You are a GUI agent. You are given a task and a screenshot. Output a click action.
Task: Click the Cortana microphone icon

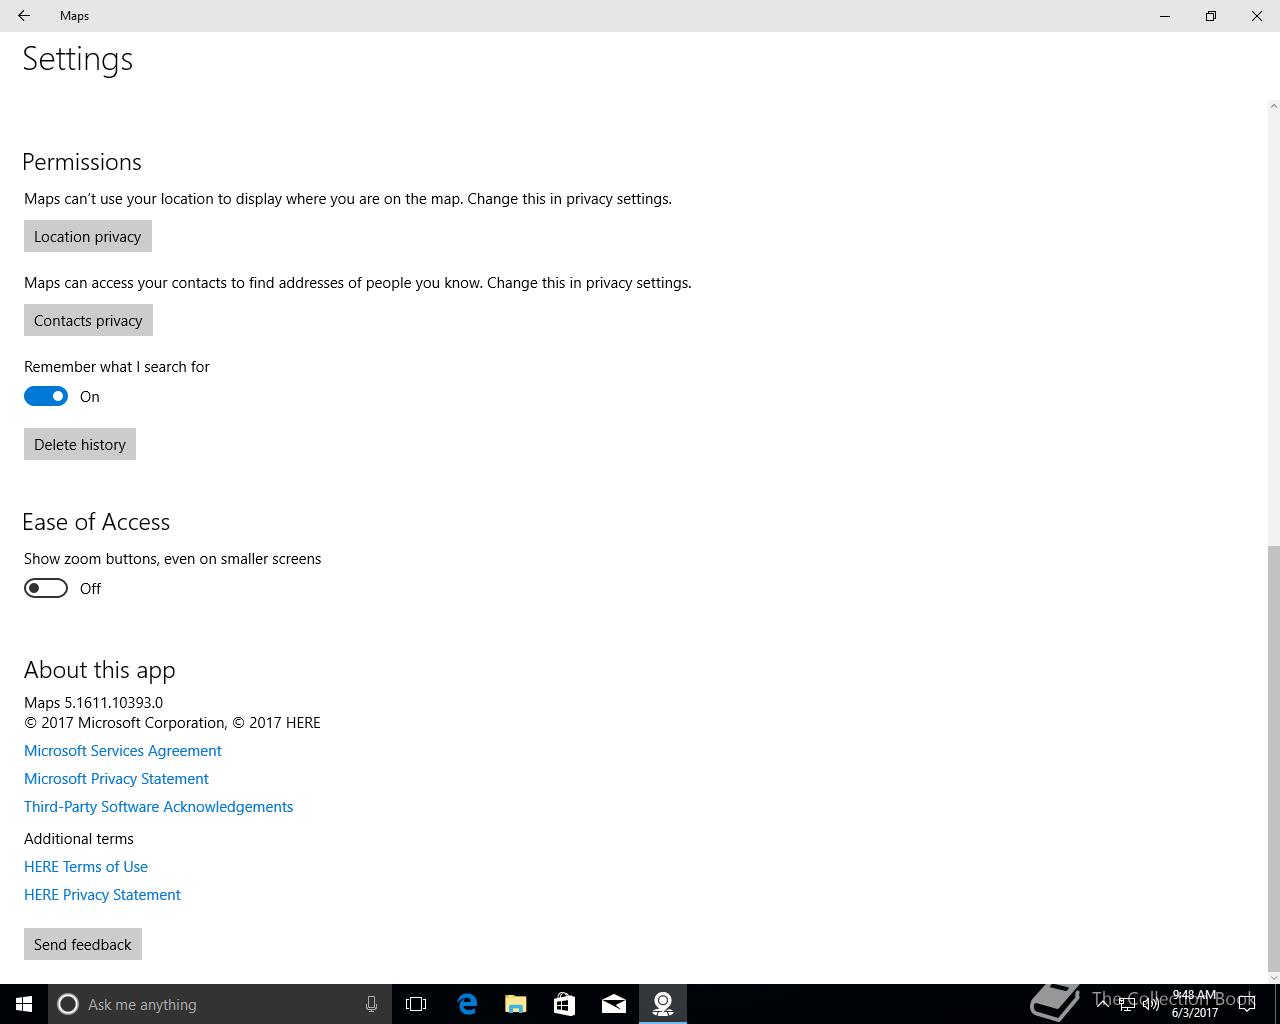coord(371,1004)
